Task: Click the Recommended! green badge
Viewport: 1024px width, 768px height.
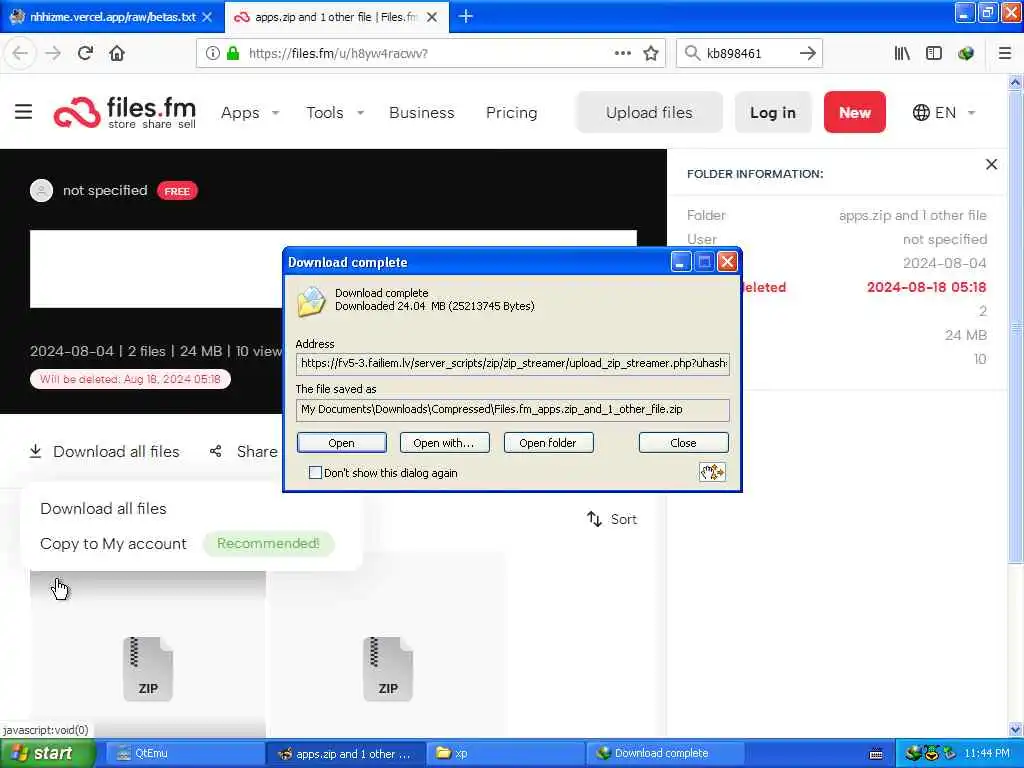Action: 268,543
